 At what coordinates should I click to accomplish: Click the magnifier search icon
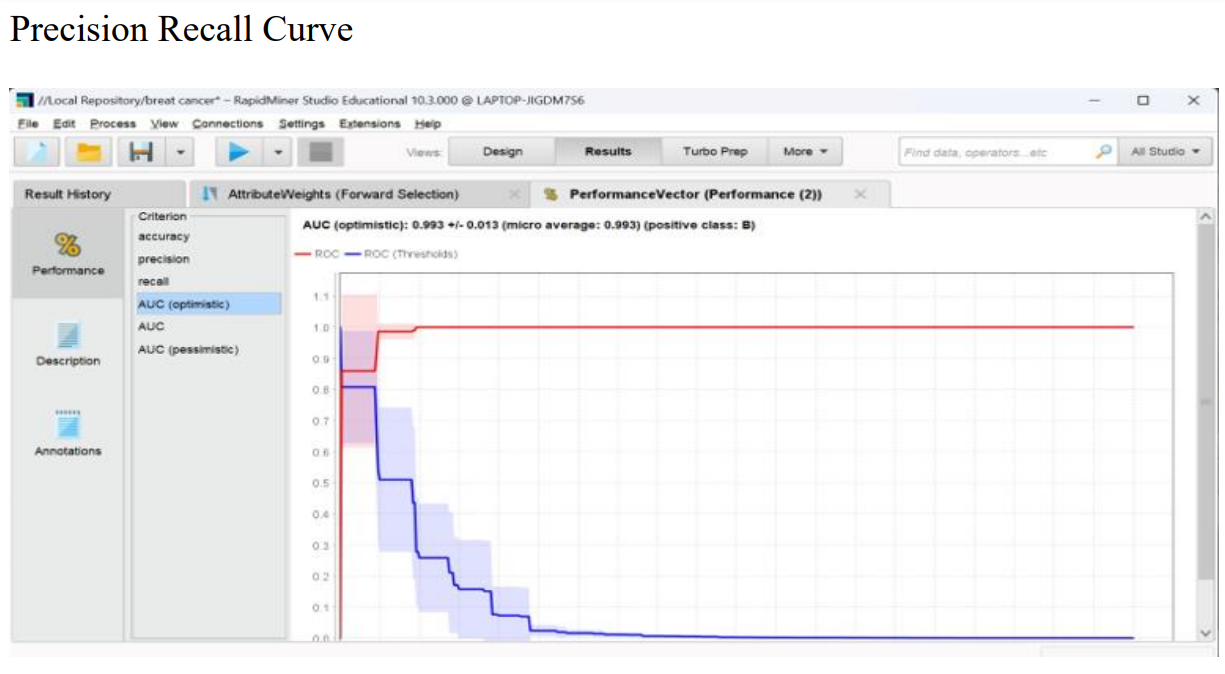click(x=1103, y=152)
